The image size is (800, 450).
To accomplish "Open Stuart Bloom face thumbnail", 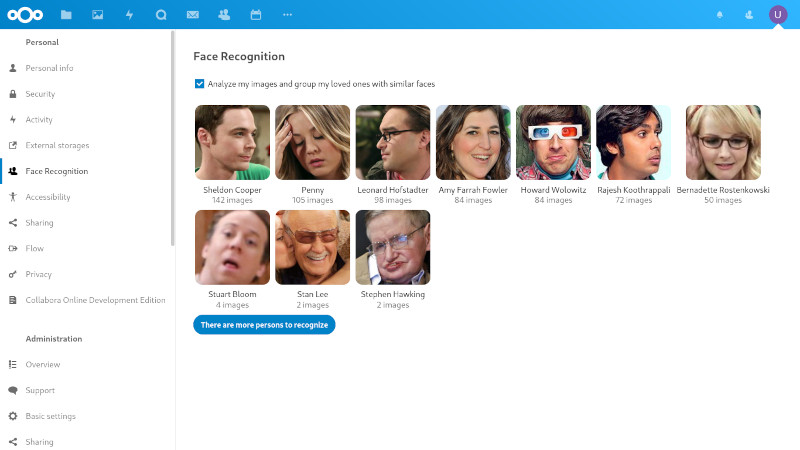I will (232, 247).
